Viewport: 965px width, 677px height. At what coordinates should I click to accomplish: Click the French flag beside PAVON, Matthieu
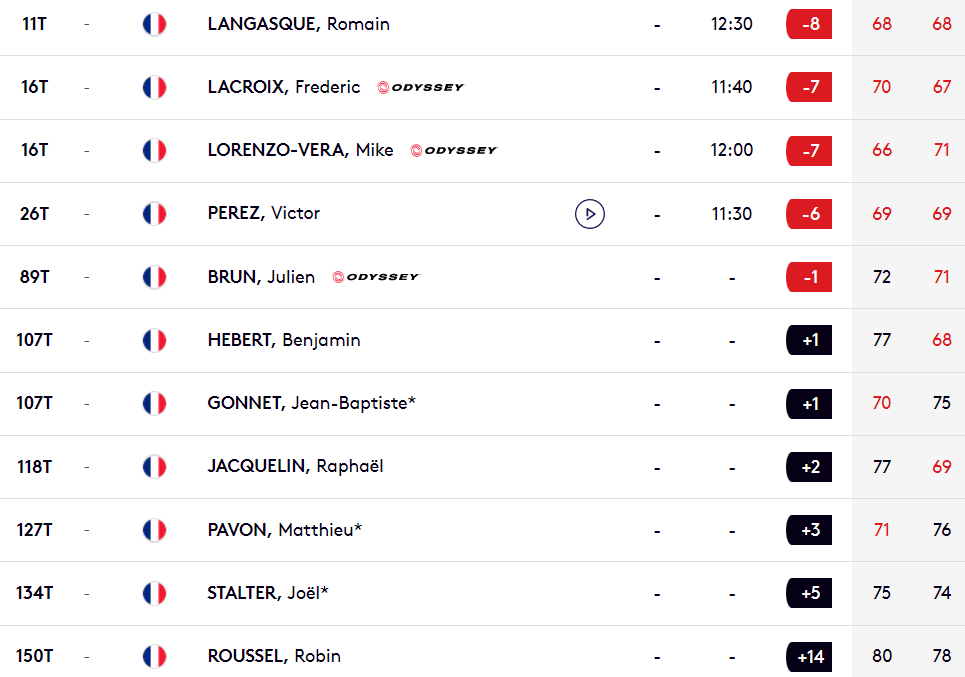[x=154, y=530]
